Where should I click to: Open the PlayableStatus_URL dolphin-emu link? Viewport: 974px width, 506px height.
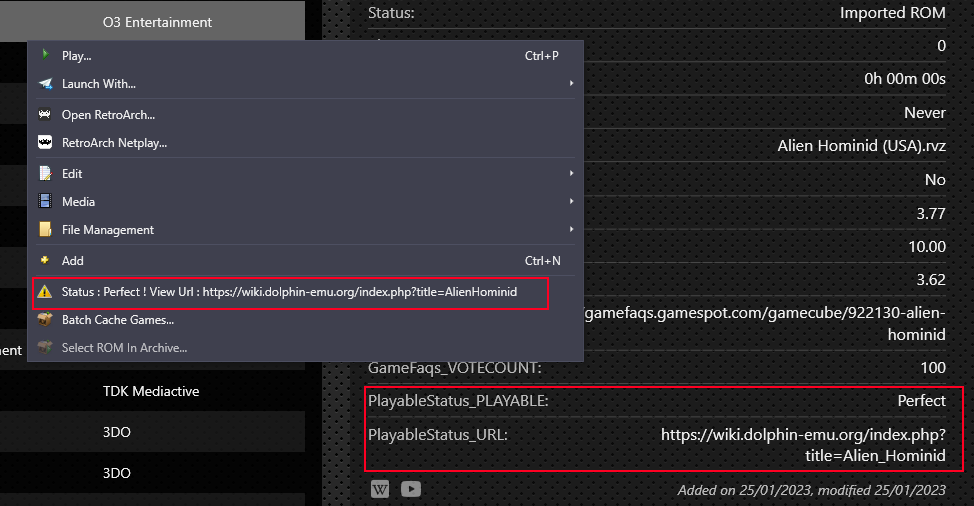pyautogui.click(x=803, y=445)
